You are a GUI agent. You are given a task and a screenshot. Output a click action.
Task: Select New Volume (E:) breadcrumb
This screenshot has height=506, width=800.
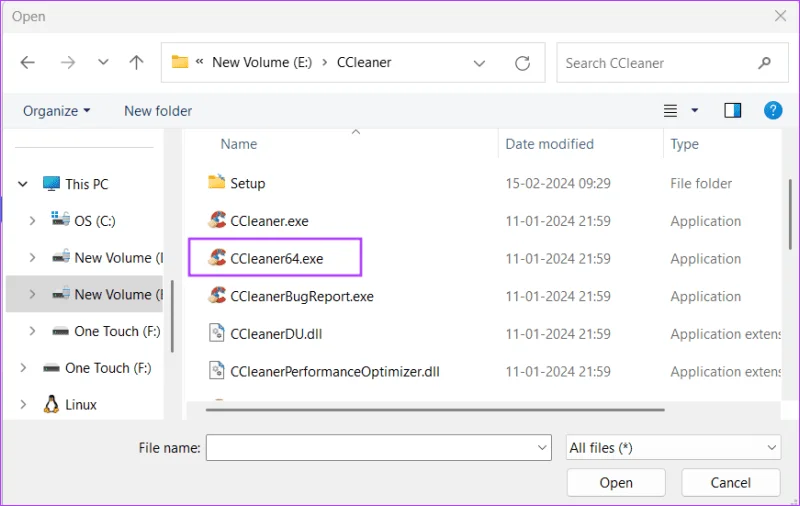click(x=262, y=62)
